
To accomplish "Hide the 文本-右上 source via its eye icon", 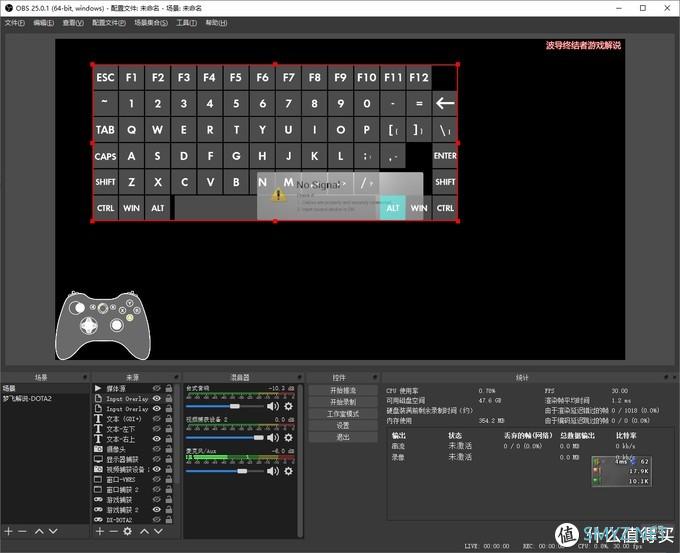I will coord(157,438).
